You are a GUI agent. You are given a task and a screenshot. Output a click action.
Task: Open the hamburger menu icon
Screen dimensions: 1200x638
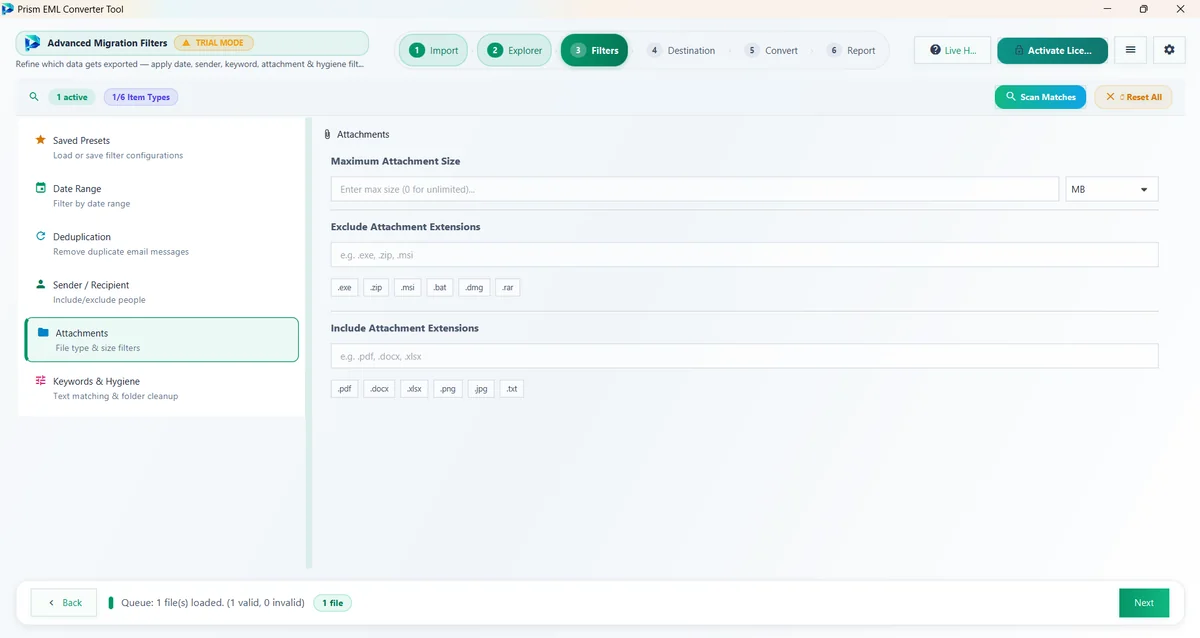pyautogui.click(x=1130, y=50)
